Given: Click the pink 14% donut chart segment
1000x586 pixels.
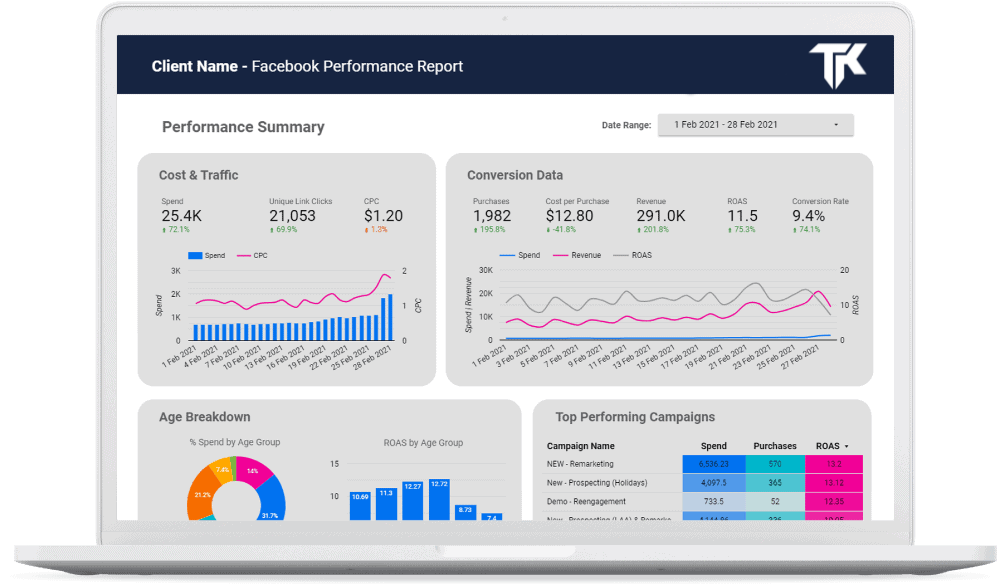Looking at the screenshot, I should (x=253, y=473).
